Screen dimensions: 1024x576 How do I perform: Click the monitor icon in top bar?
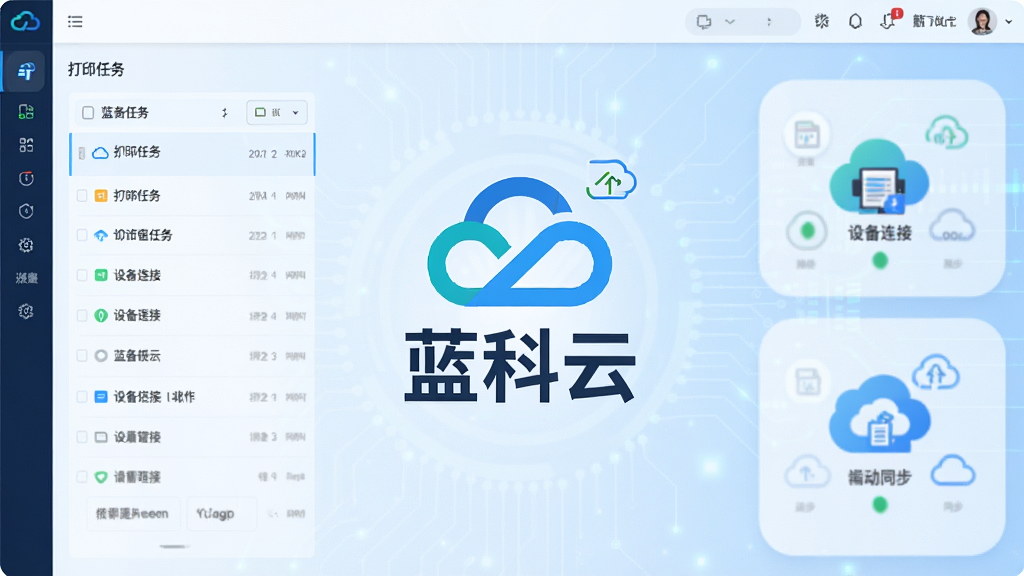704,22
